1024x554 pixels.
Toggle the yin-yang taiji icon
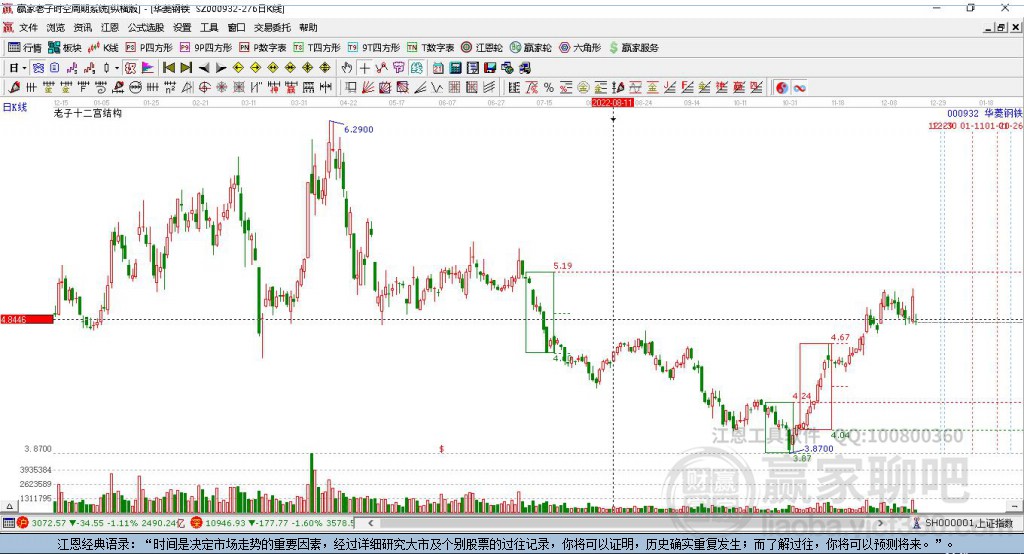pyautogui.click(x=782, y=88)
